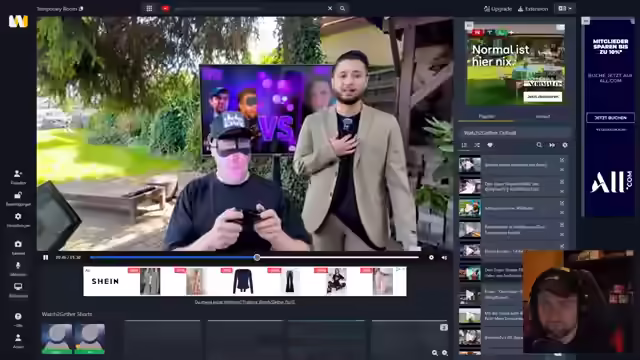This screenshot has height=360, width=640.
Task: Copy the Temporary Room link icon
Action: (x=81, y=9)
